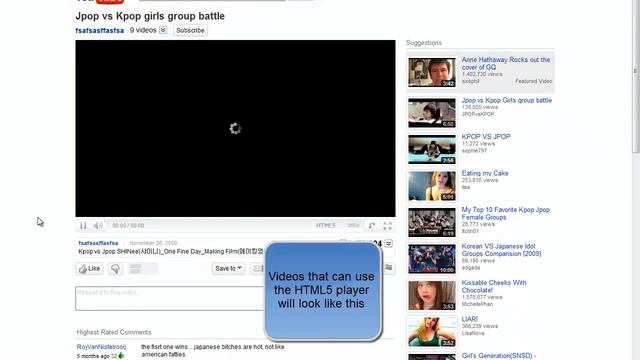Open Kissable Cheeks With Chocolate! video
The image size is (640, 360).
(x=494, y=286)
